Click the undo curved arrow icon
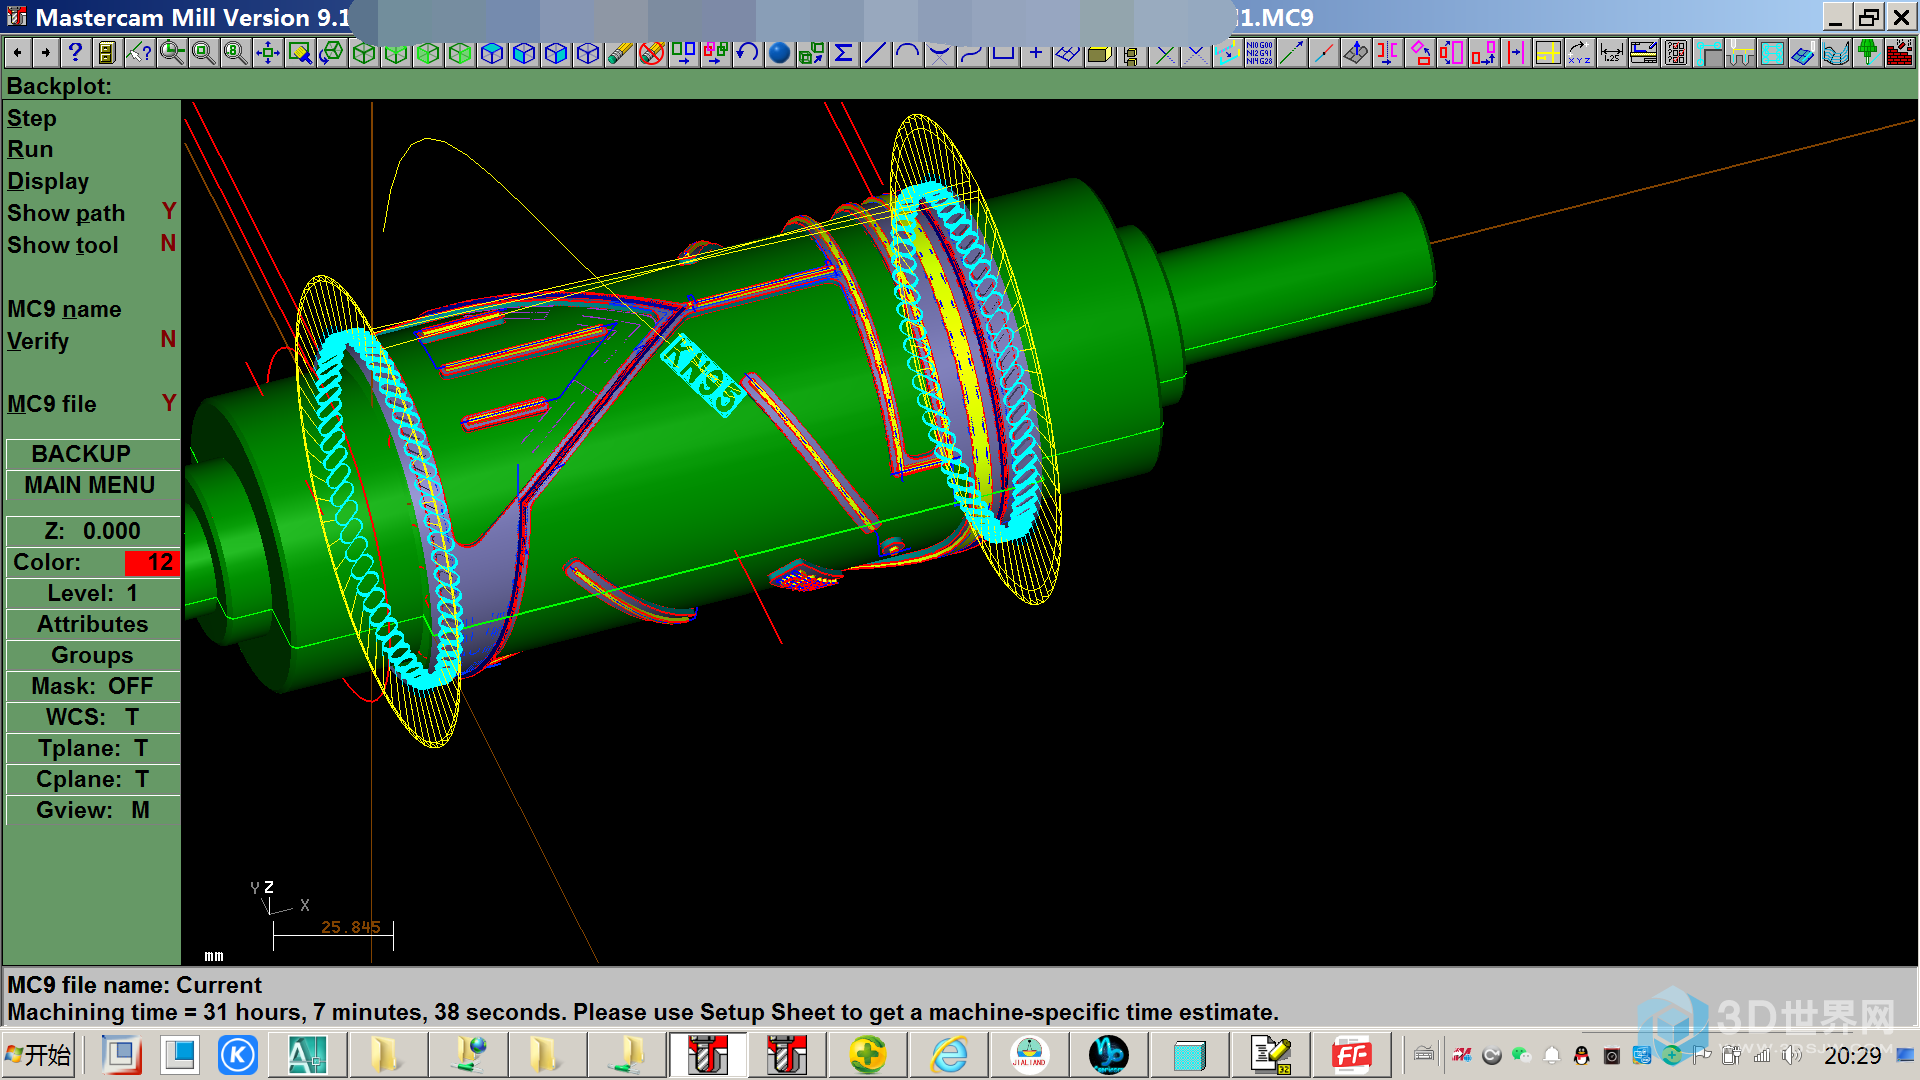Viewport: 1920px width, 1080px height. pos(747,53)
